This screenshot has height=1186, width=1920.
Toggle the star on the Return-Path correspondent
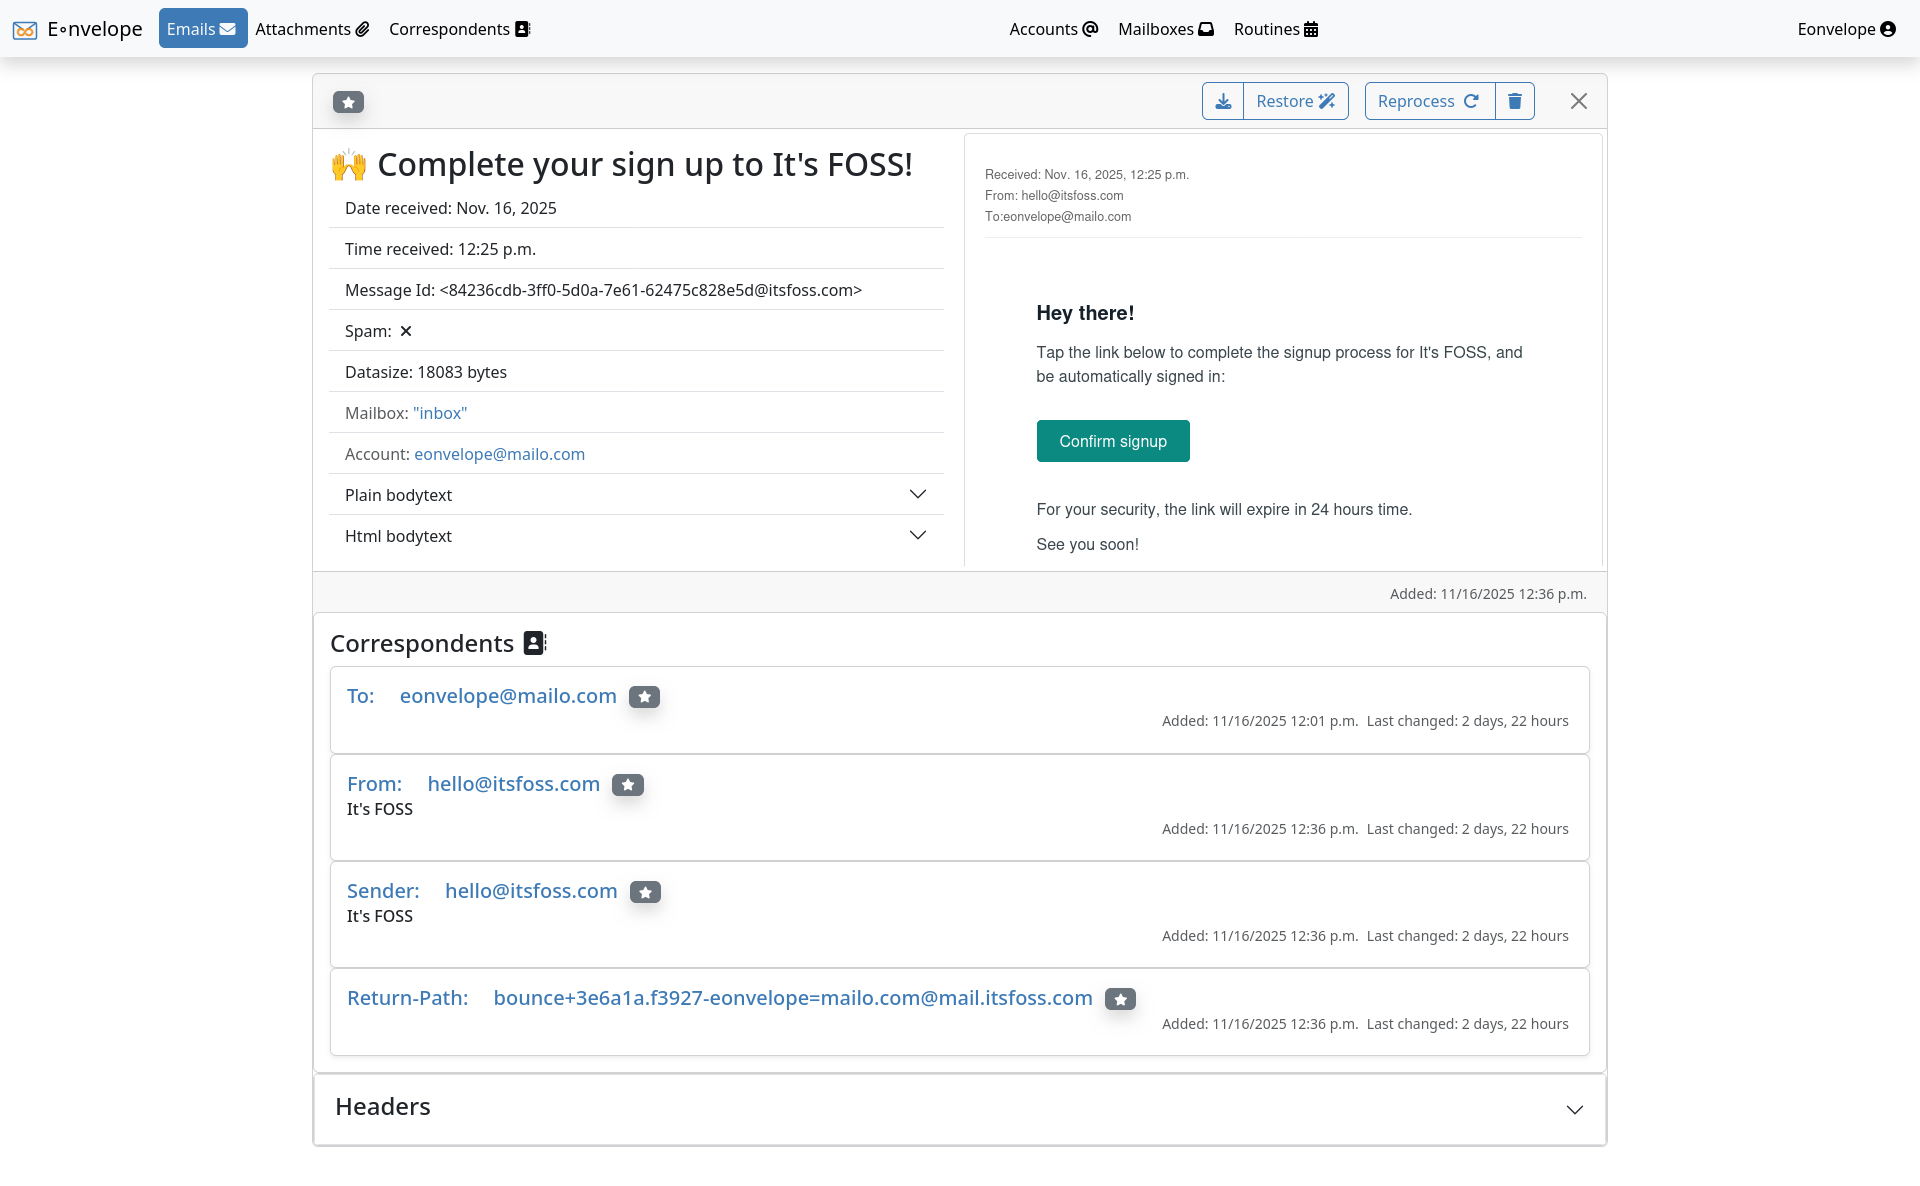pos(1120,999)
